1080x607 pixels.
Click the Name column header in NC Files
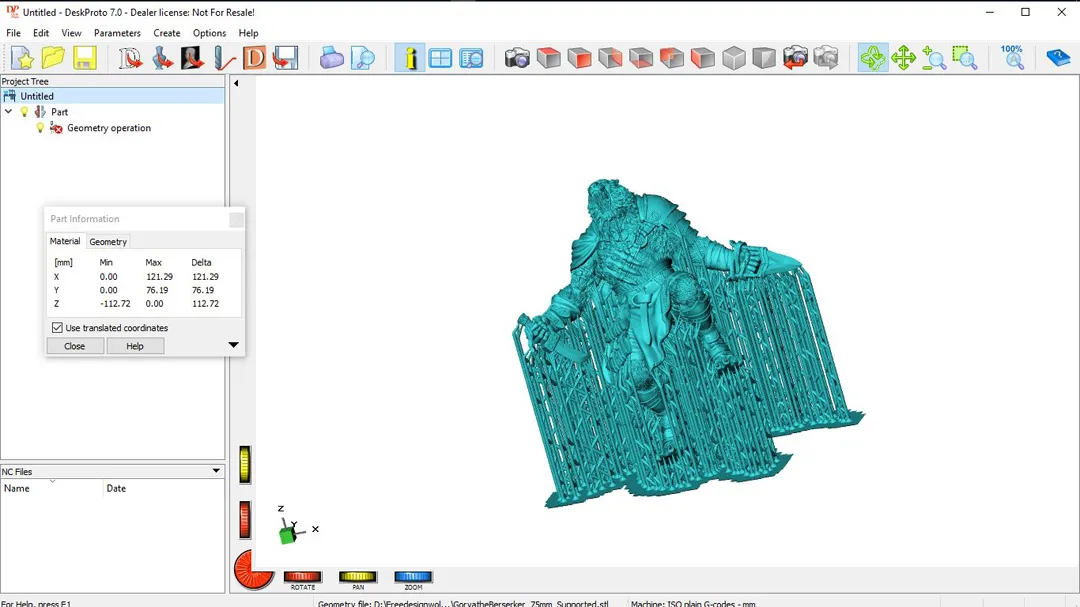(52, 488)
